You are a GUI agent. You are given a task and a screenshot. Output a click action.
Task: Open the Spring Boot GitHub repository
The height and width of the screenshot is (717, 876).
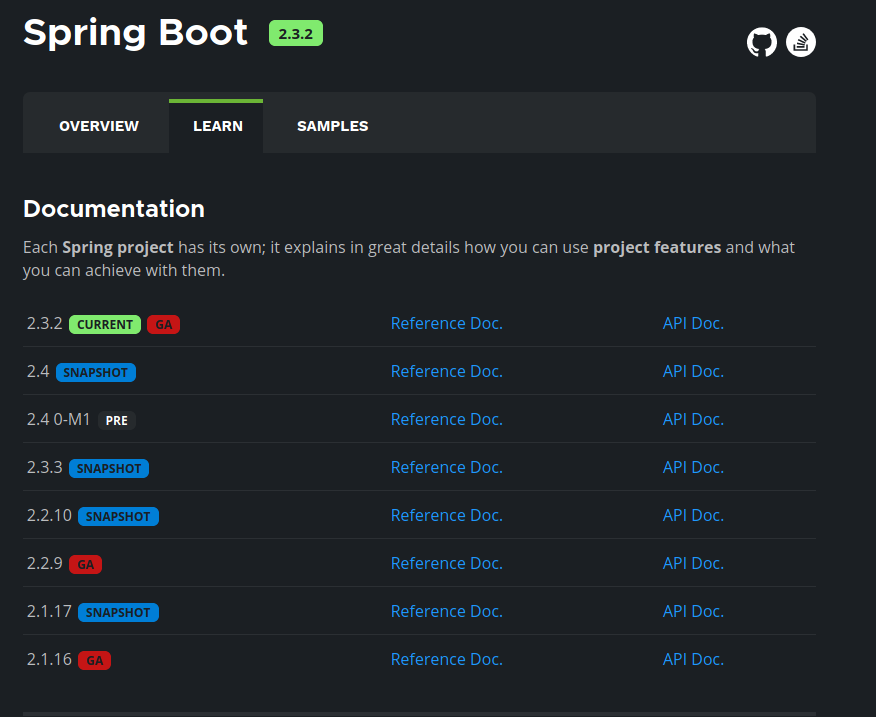(761, 42)
